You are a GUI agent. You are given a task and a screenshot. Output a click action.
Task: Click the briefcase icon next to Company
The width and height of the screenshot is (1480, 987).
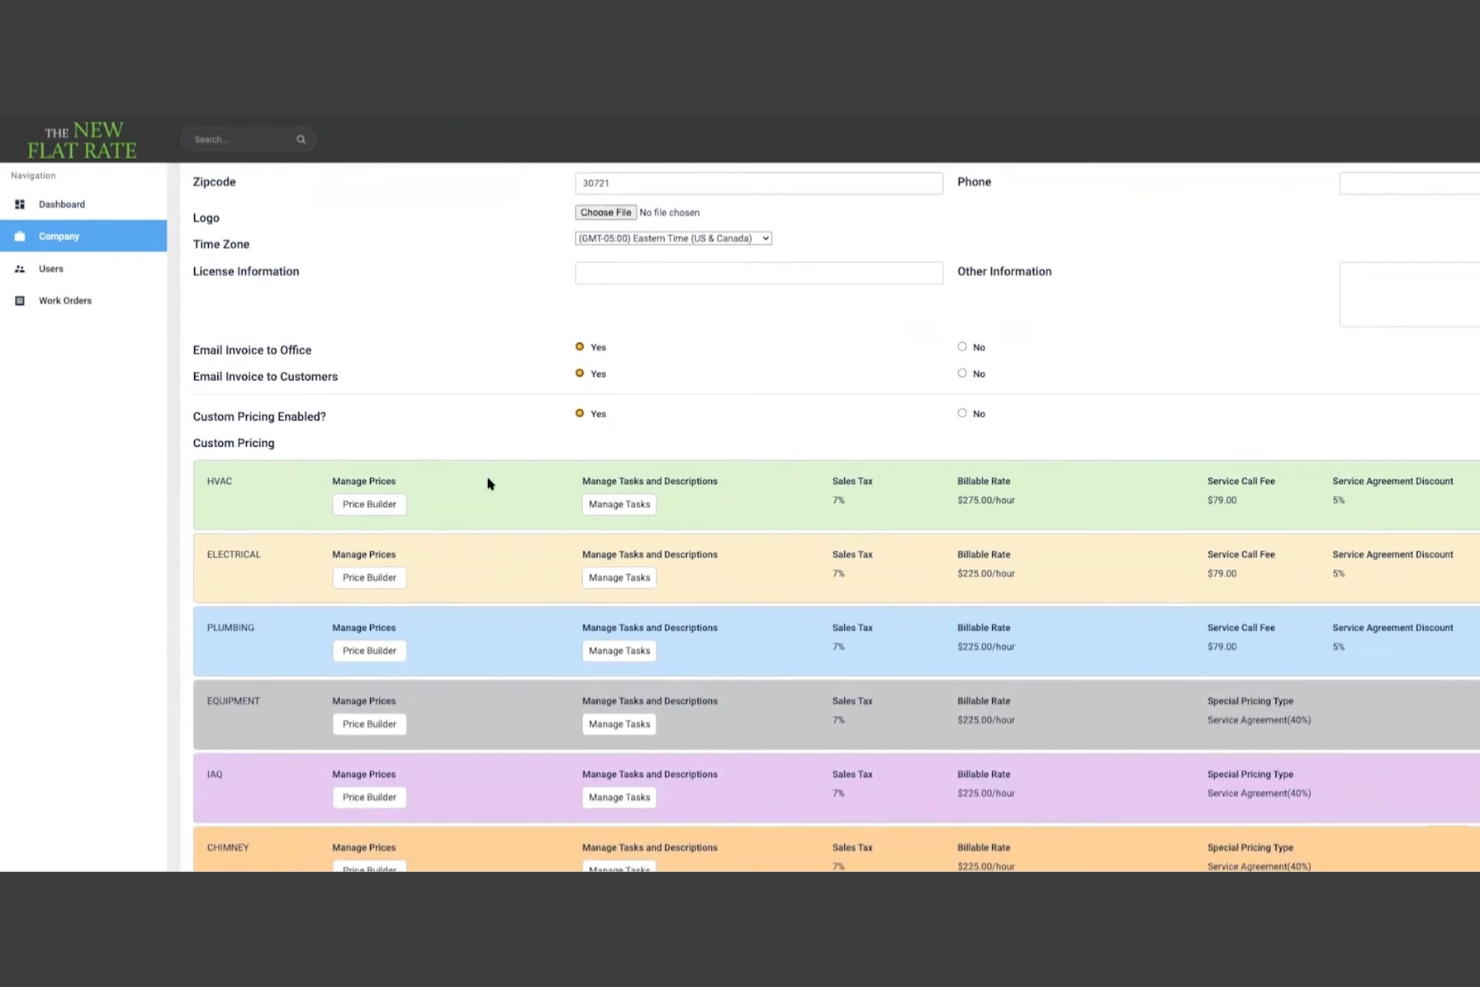click(19, 236)
